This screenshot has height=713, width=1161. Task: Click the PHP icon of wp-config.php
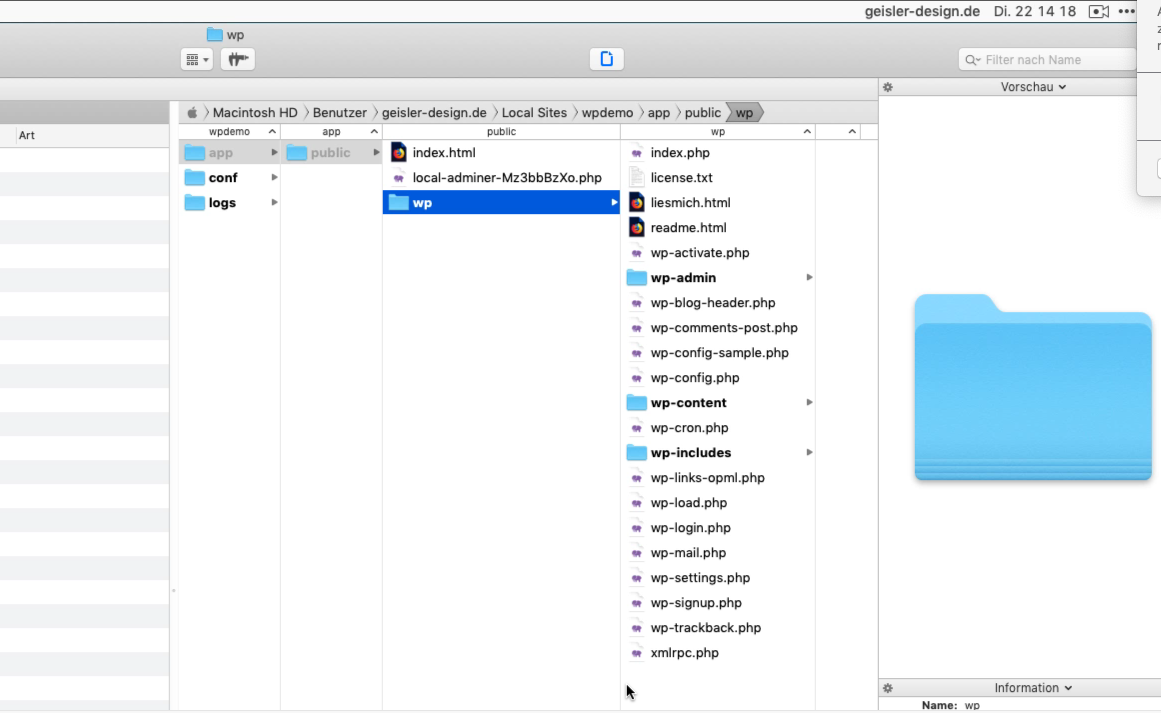[636, 378]
